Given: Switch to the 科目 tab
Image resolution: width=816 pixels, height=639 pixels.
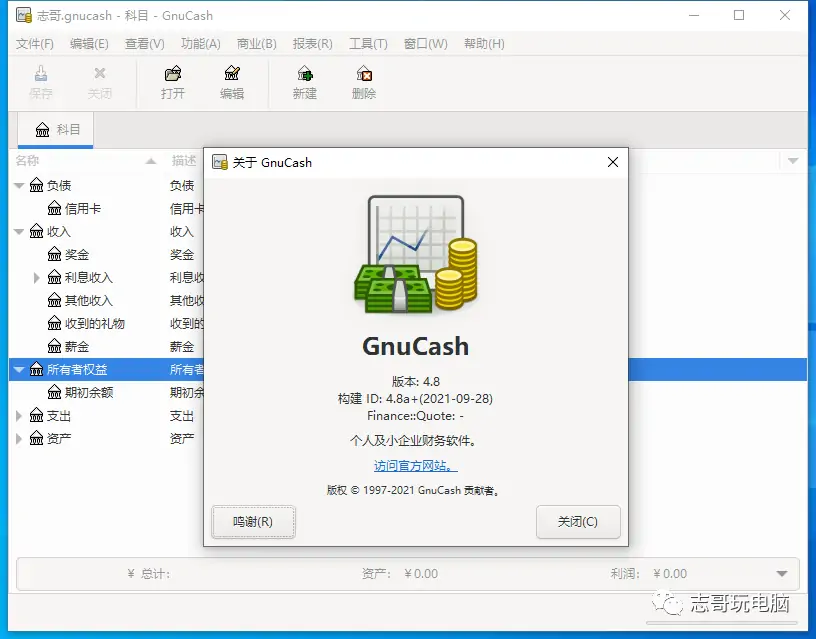Looking at the screenshot, I should (57, 130).
